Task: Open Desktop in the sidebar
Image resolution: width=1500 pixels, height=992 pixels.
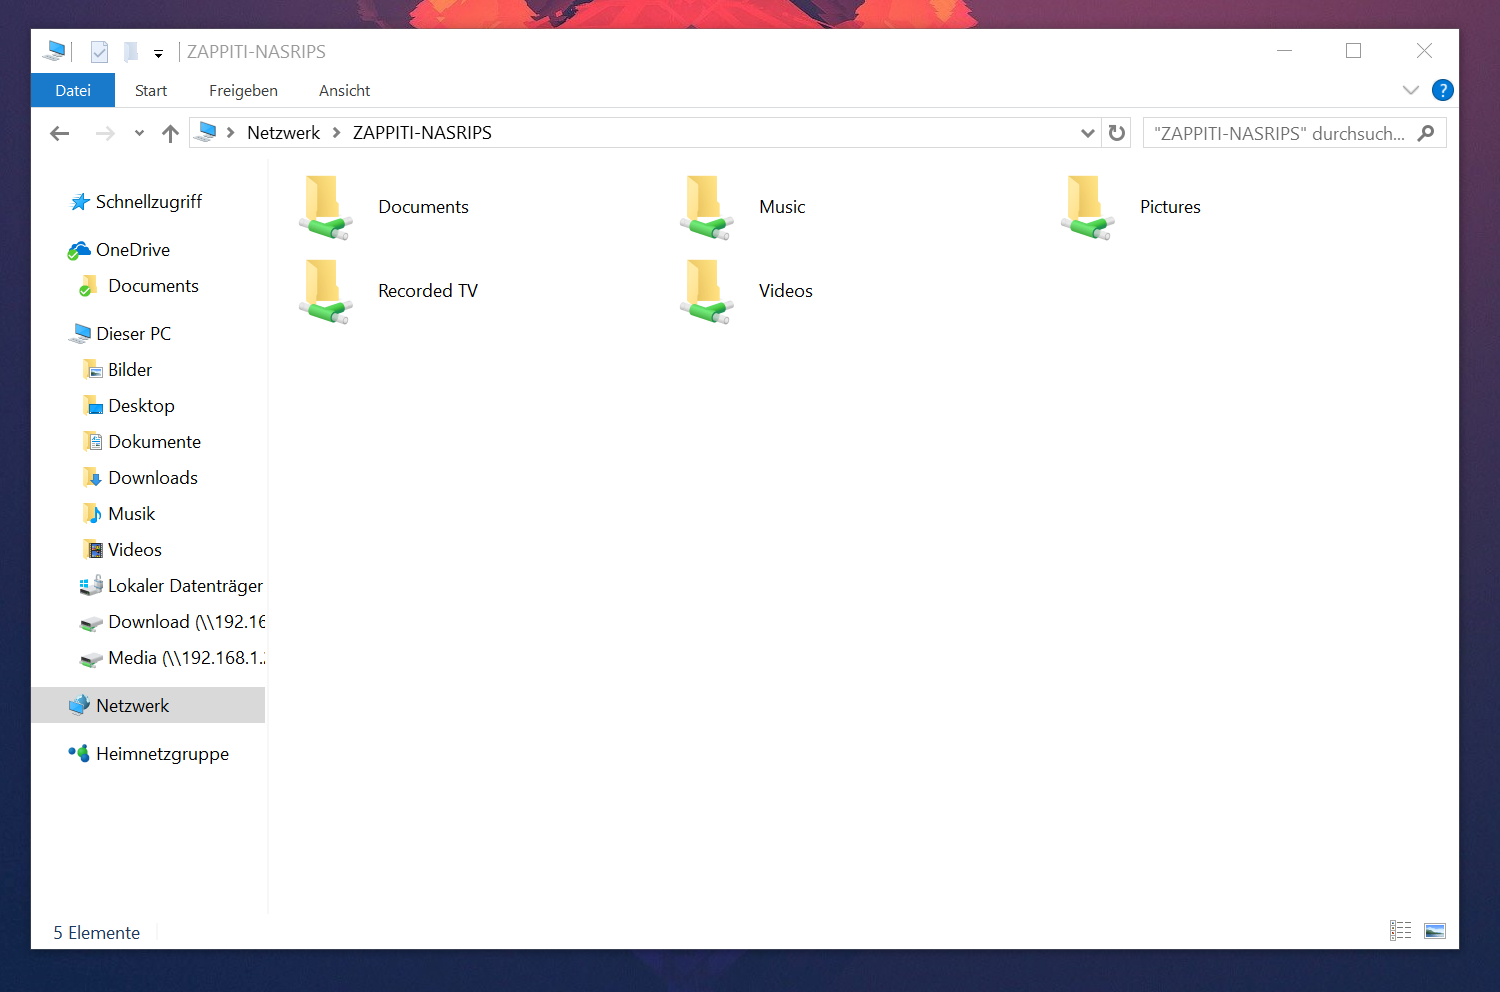Action: point(141,406)
